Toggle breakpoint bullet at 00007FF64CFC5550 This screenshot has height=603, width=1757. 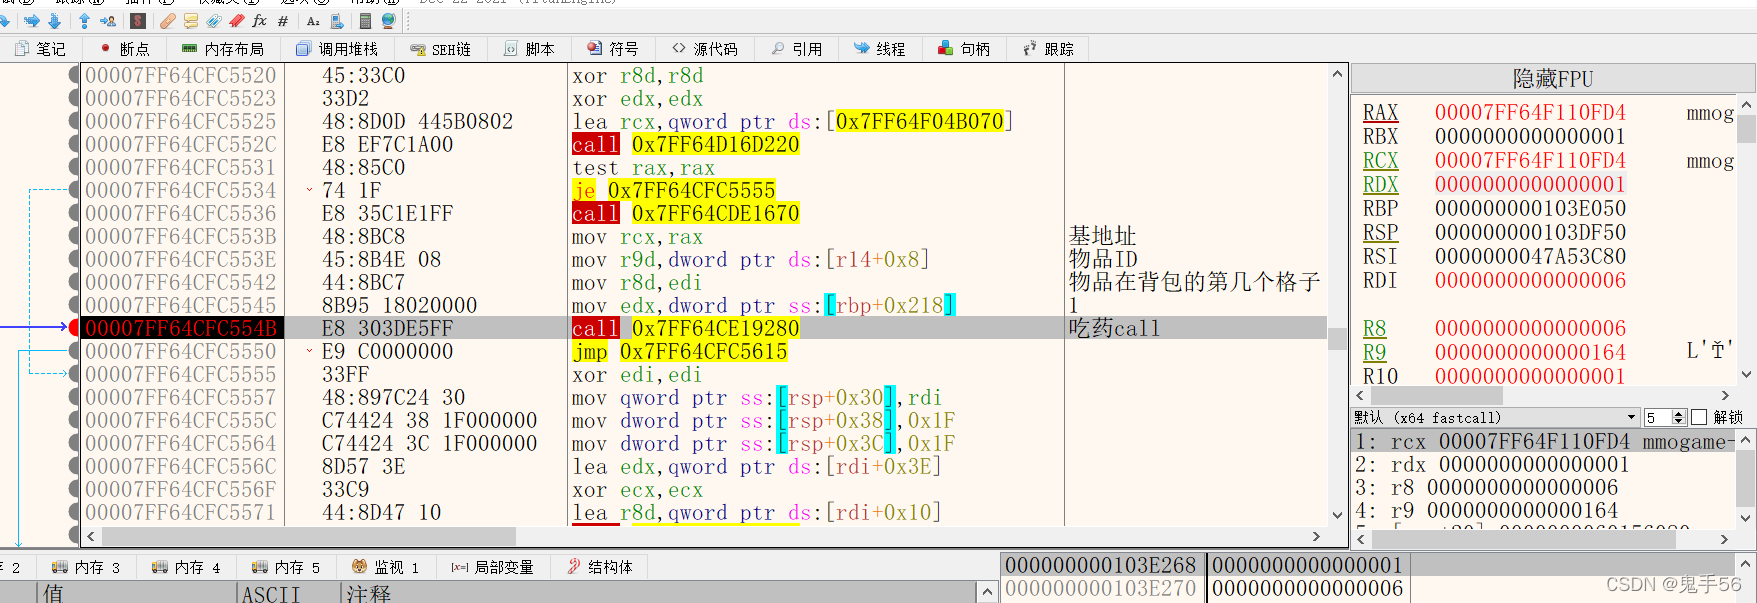click(x=74, y=351)
